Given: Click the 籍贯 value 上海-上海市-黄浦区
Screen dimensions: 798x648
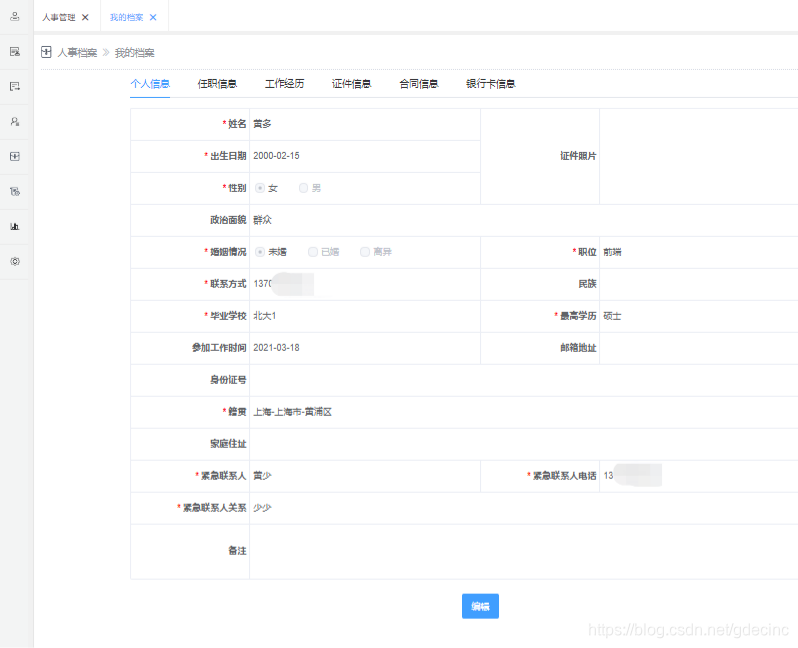Looking at the screenshot, I should pos(293,412).
